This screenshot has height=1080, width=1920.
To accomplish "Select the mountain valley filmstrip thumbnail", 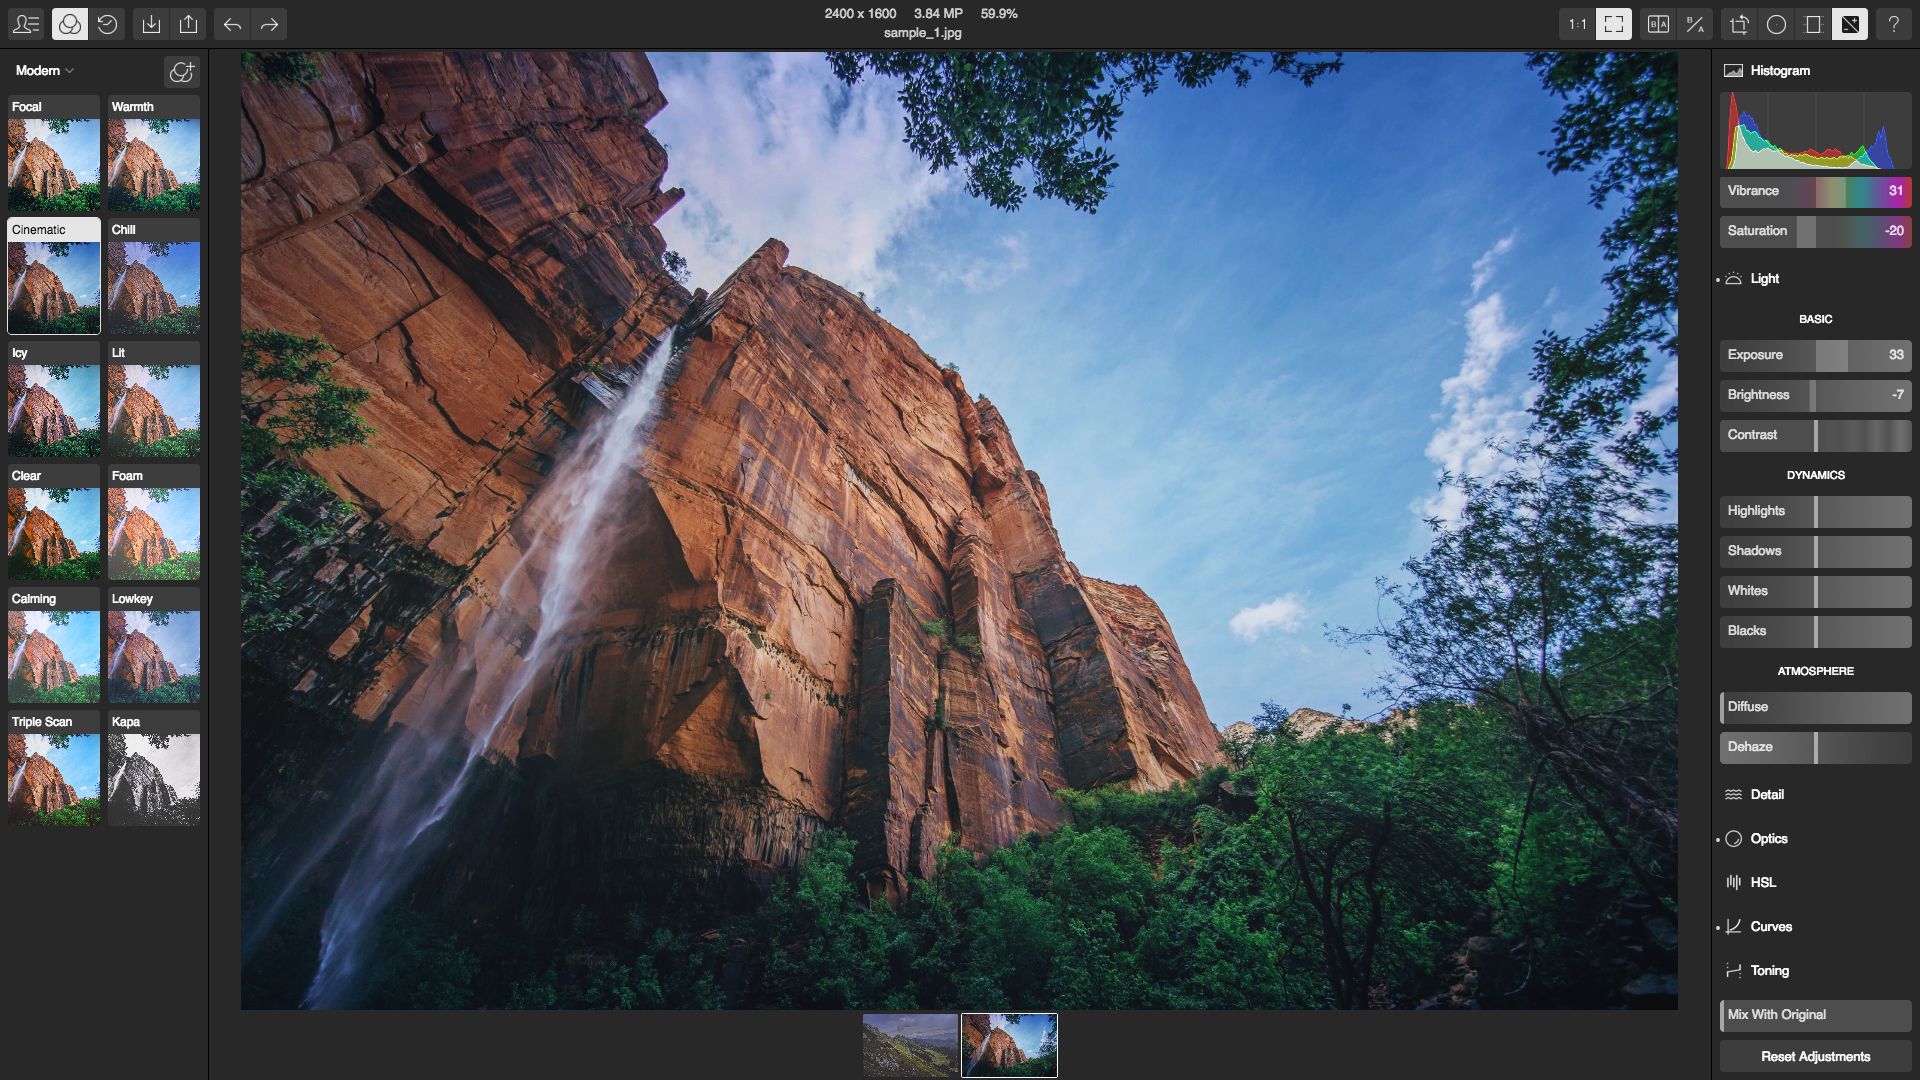I will [910, 1046].
